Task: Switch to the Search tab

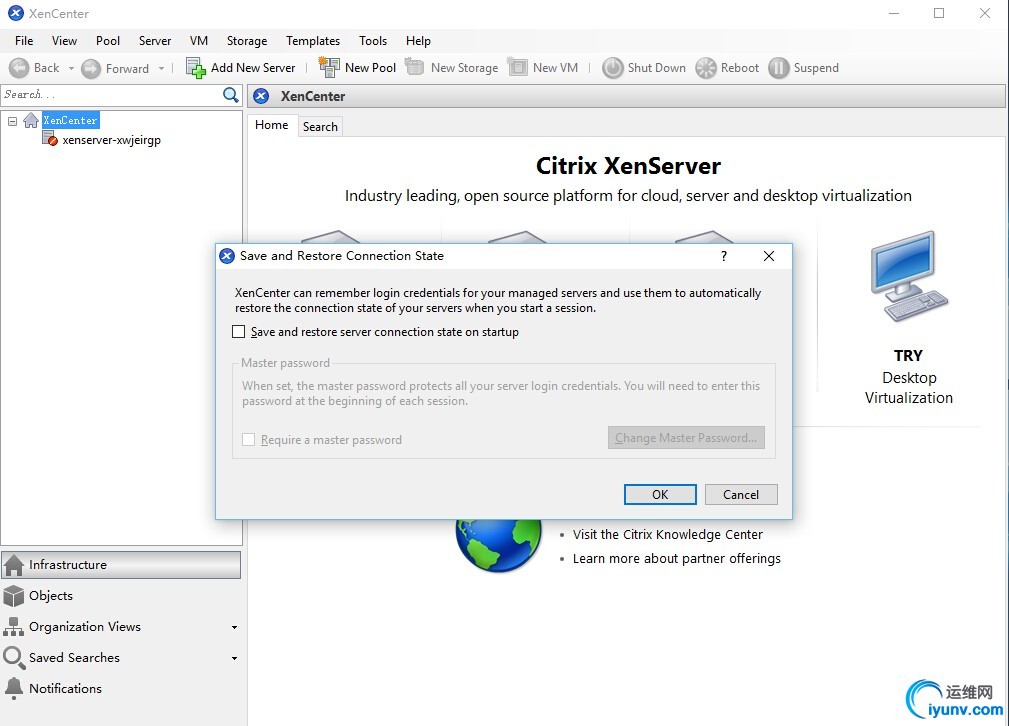Action: click(x=320, y=127)
